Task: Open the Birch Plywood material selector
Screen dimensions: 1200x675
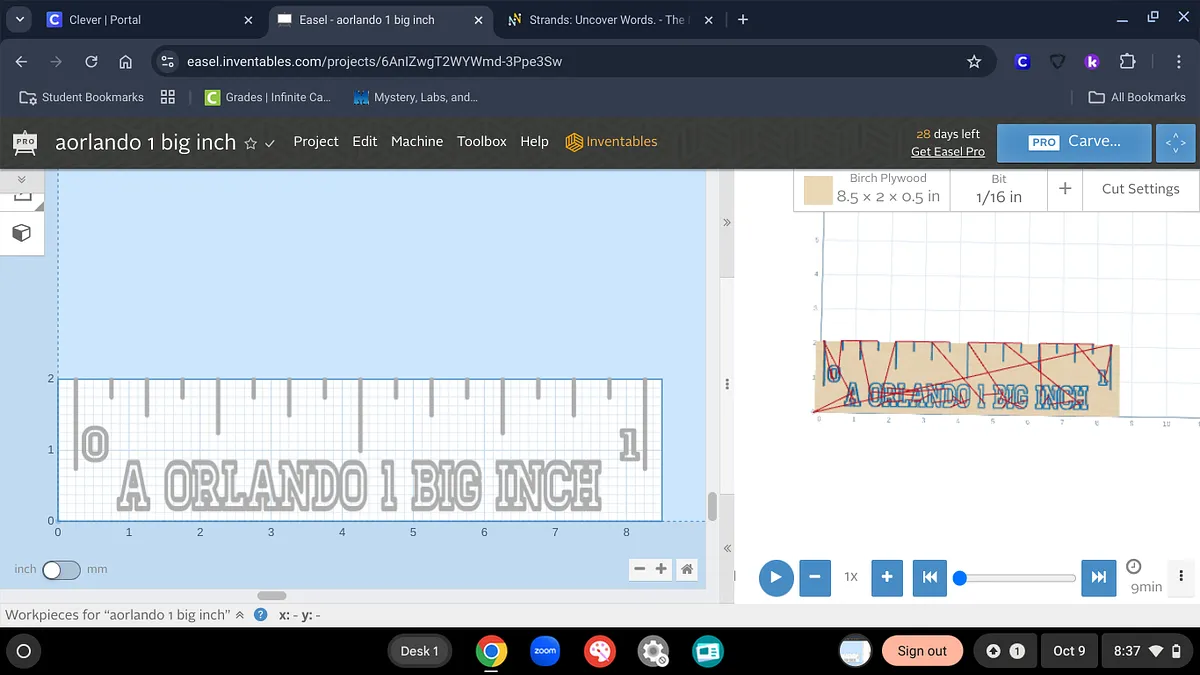Action: pyautogui.click(x=872, y=188)
